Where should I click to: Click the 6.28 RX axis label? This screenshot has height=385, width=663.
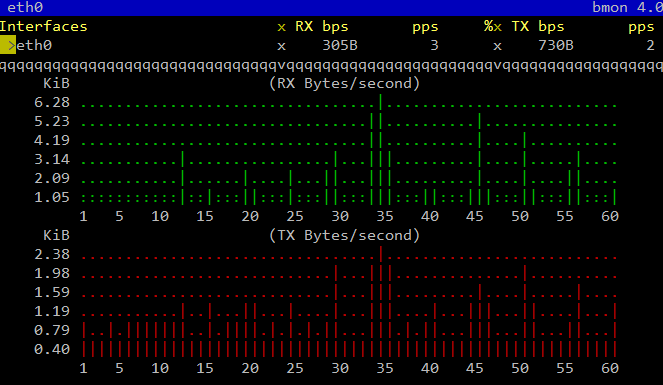pyautogui.click(x=52, y=102)
